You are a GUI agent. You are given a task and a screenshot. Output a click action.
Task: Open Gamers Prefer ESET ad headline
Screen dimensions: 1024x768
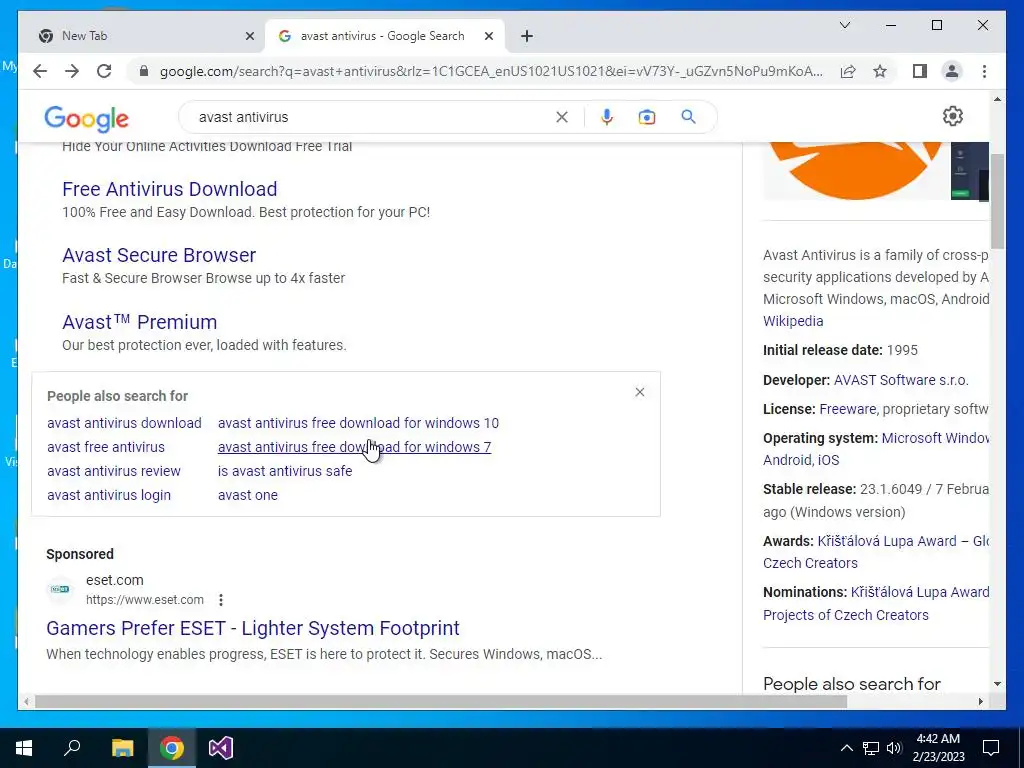(253, 628)
